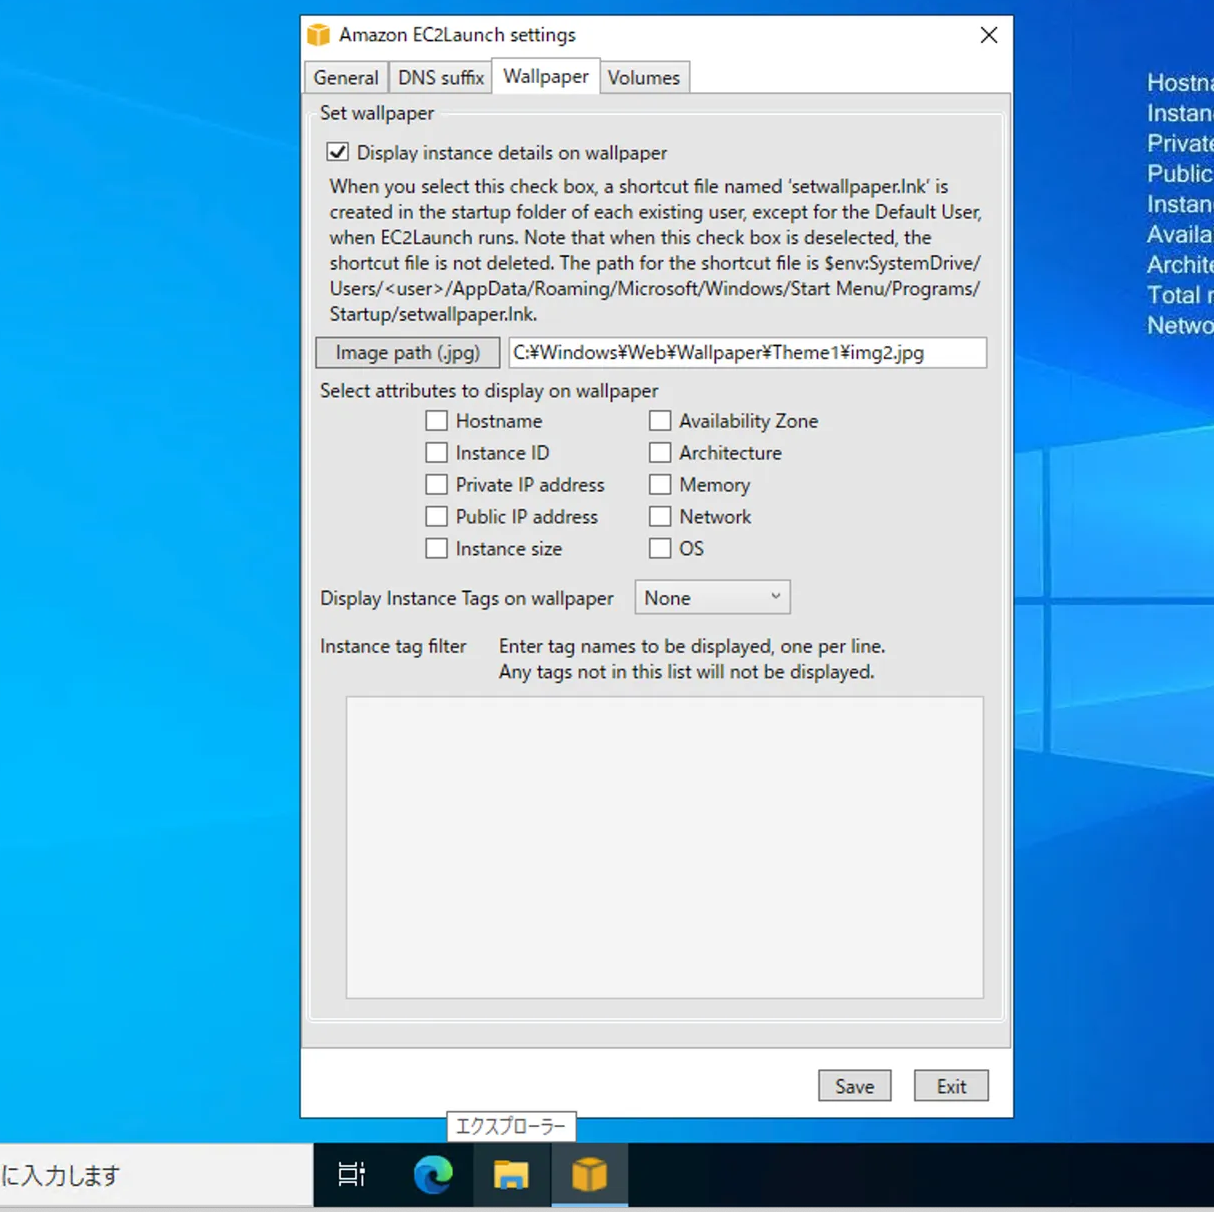
Task: Go to the Volumes tab
Action: tap(643, 77)
